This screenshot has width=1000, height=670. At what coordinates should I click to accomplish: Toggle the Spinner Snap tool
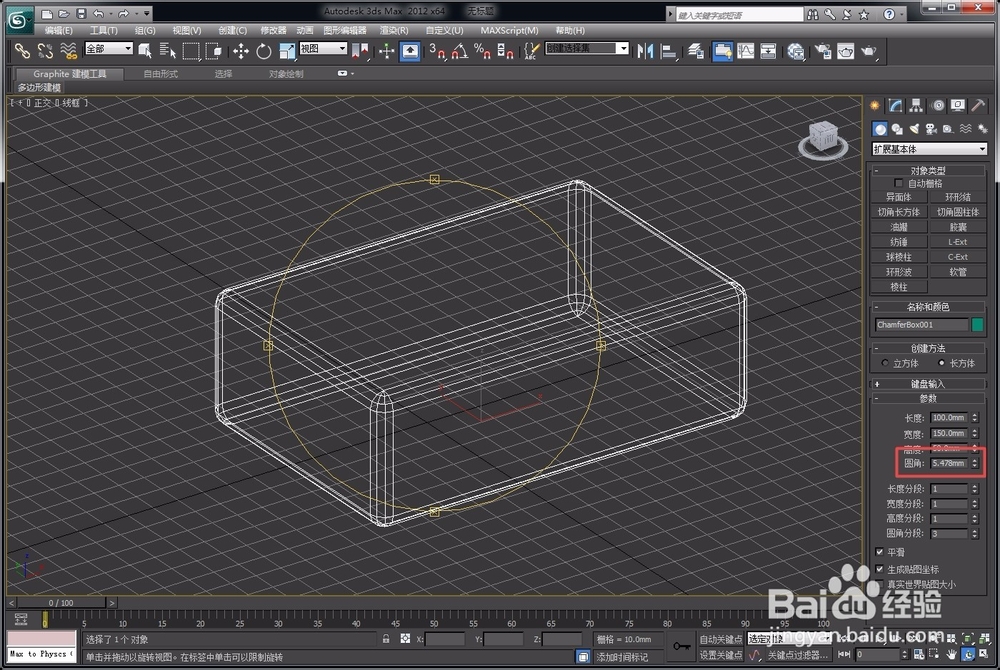505,51
